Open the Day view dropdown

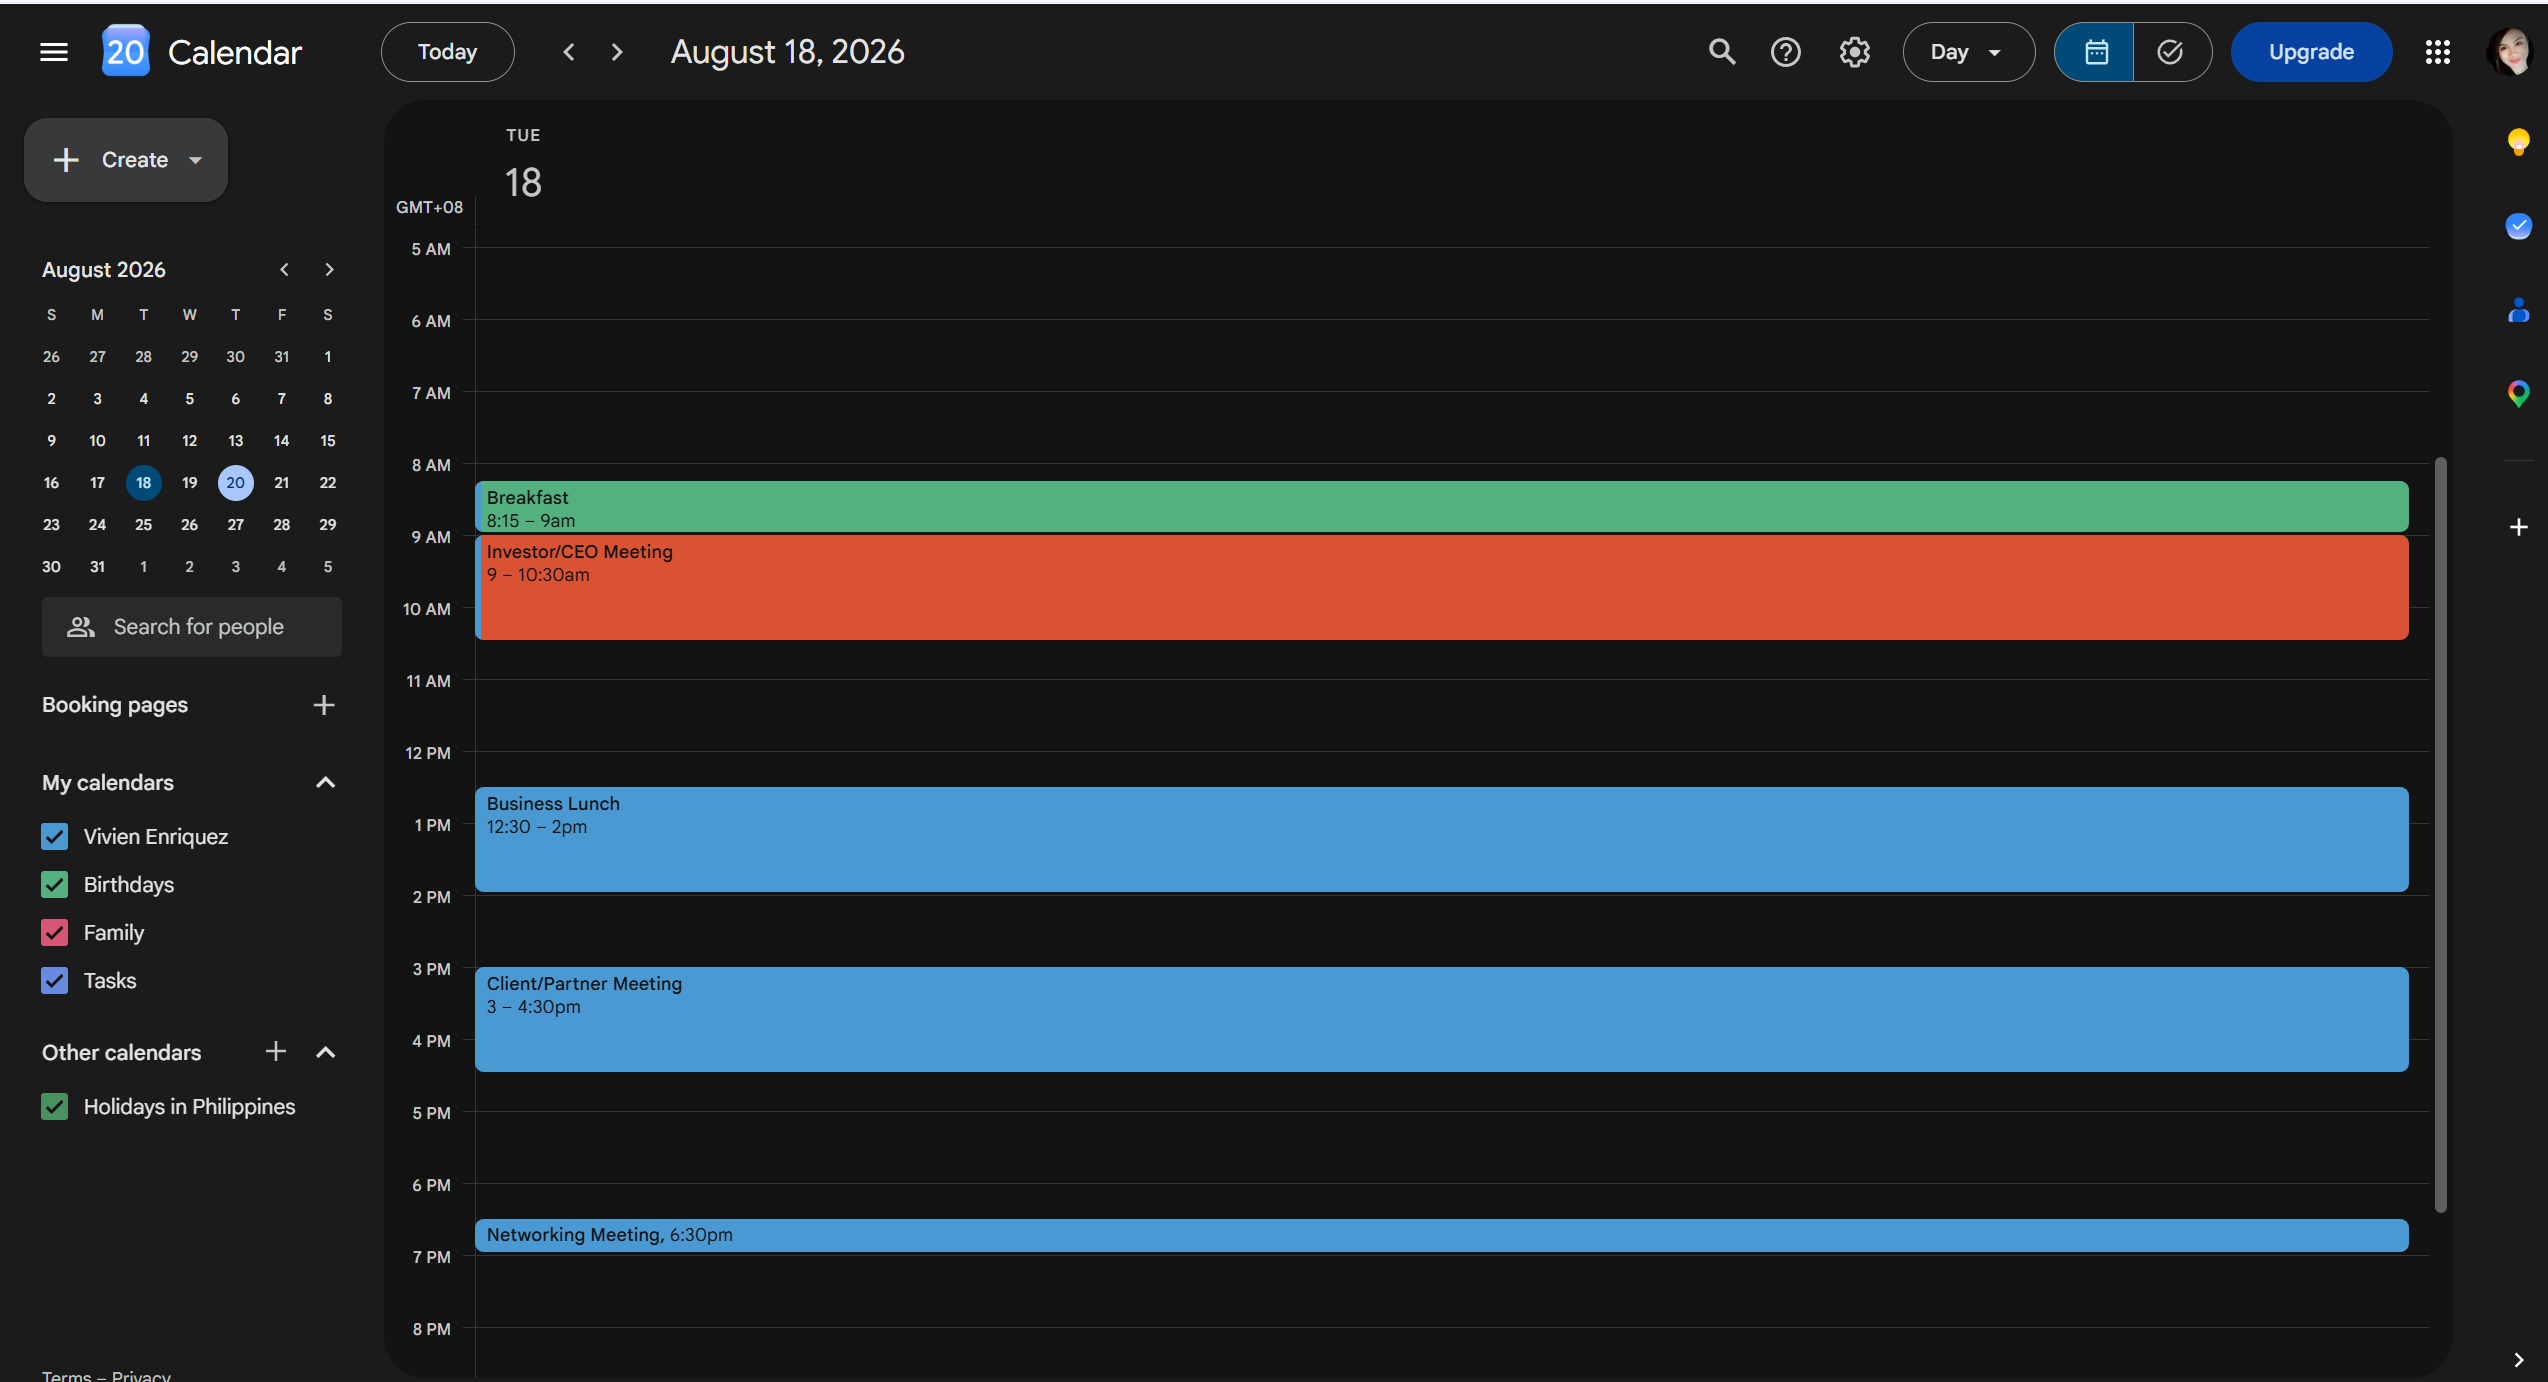(x=1968, y=52)
